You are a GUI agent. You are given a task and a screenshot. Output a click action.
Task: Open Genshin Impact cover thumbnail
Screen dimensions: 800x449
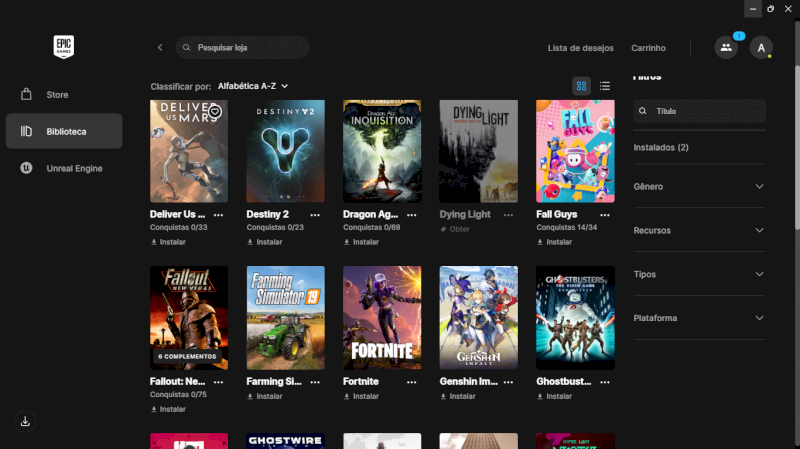point(479,317)
